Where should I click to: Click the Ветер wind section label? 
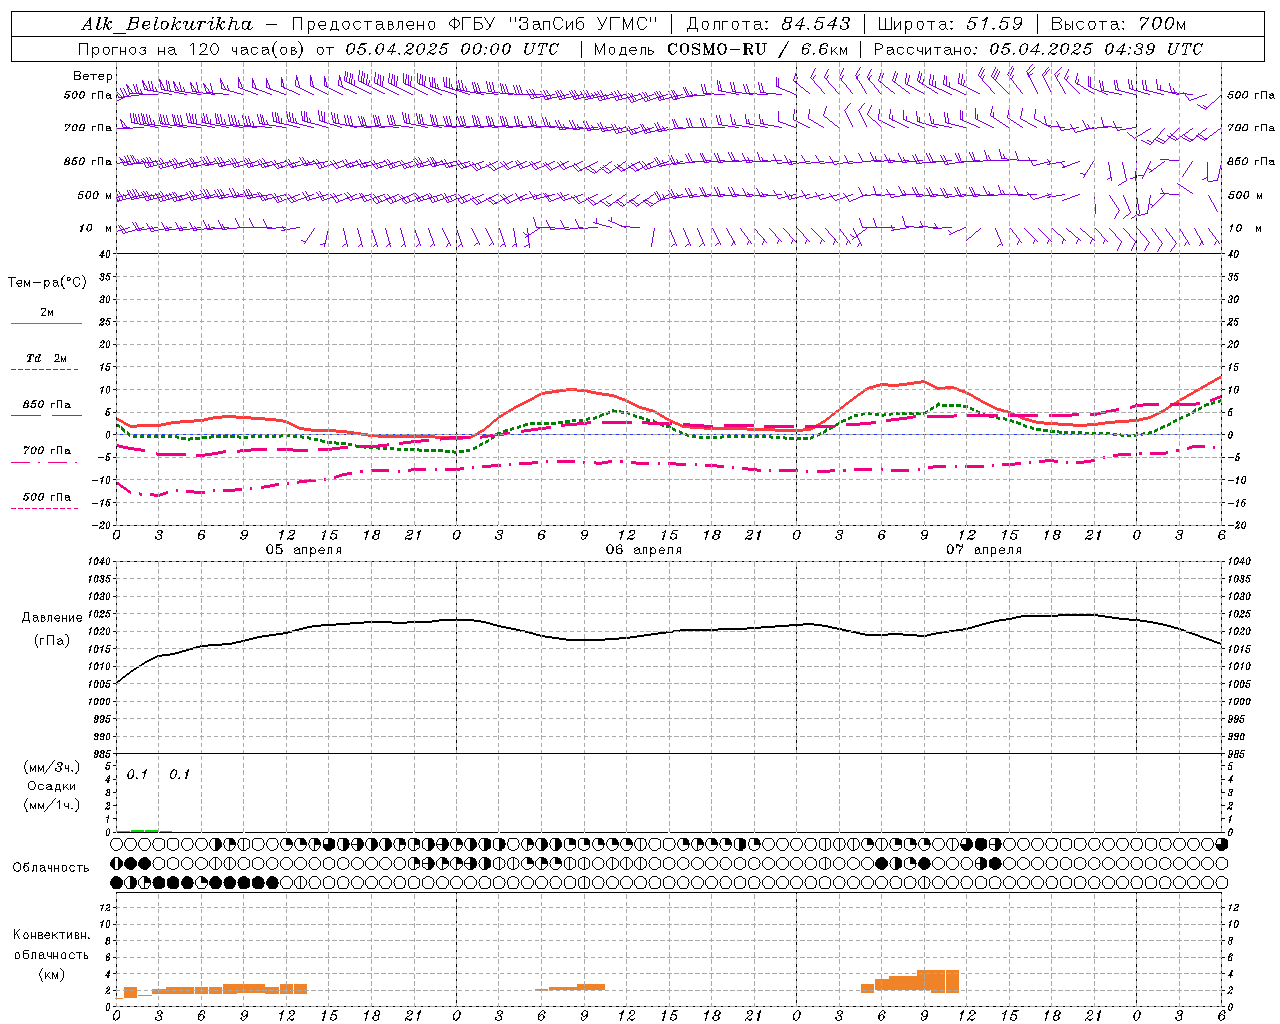click(93, 76)
